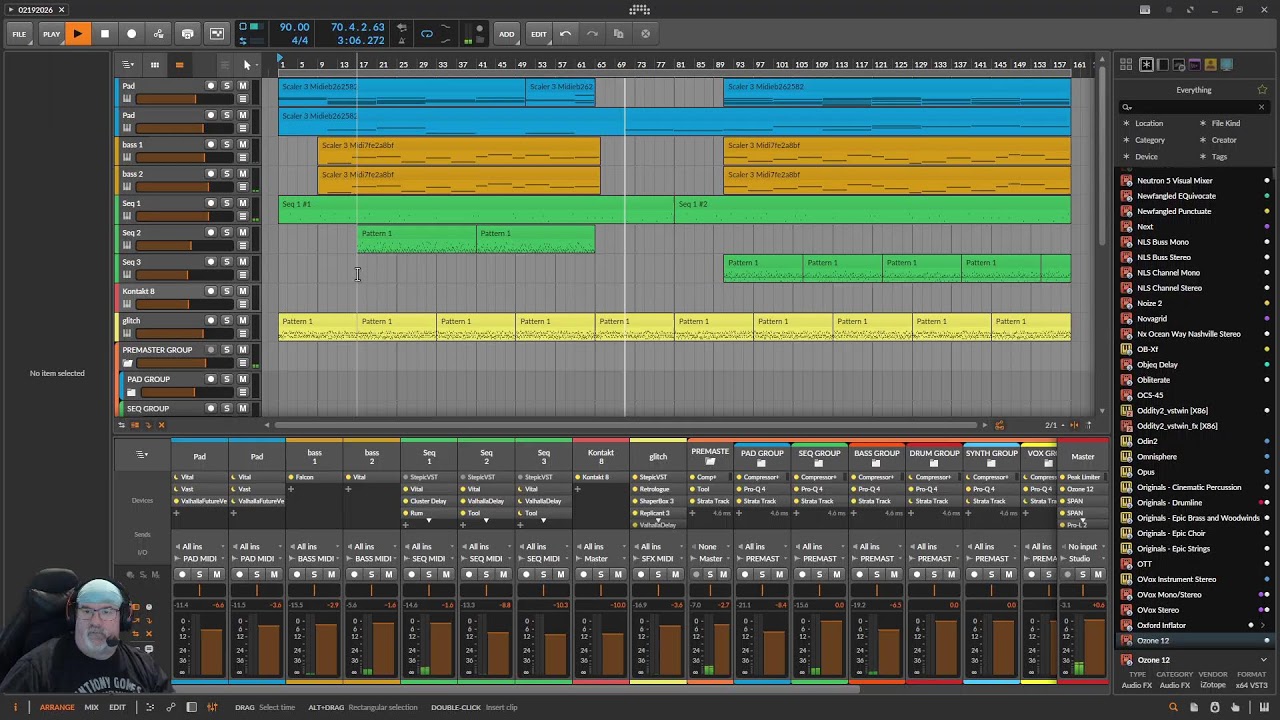
Task: Select the user presets browser icon
Action: point(1210,65)
